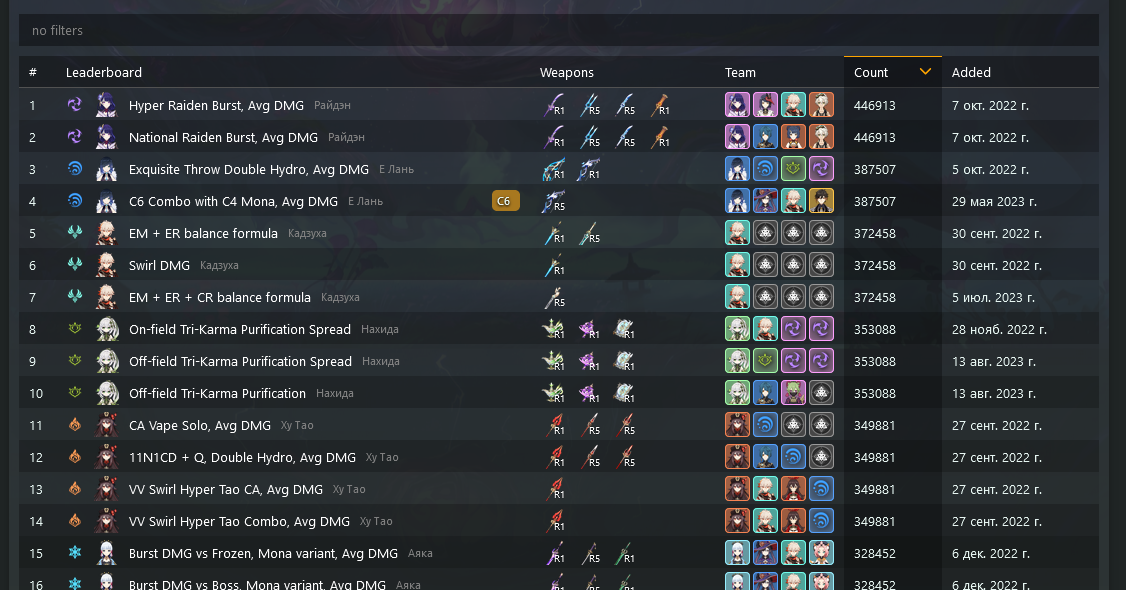Image resolution: width=1126 pixels, height=590 pixels.
Task: Click the Pyro element icon in row 11
Action: [75, 425]
